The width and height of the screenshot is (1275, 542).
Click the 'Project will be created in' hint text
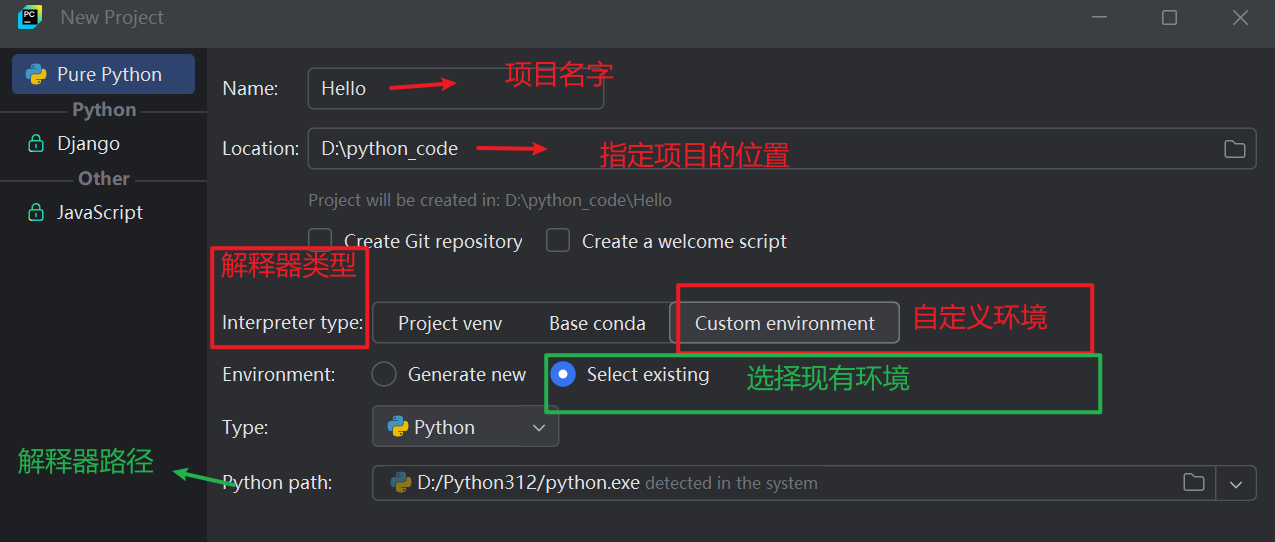coord(490,200)
